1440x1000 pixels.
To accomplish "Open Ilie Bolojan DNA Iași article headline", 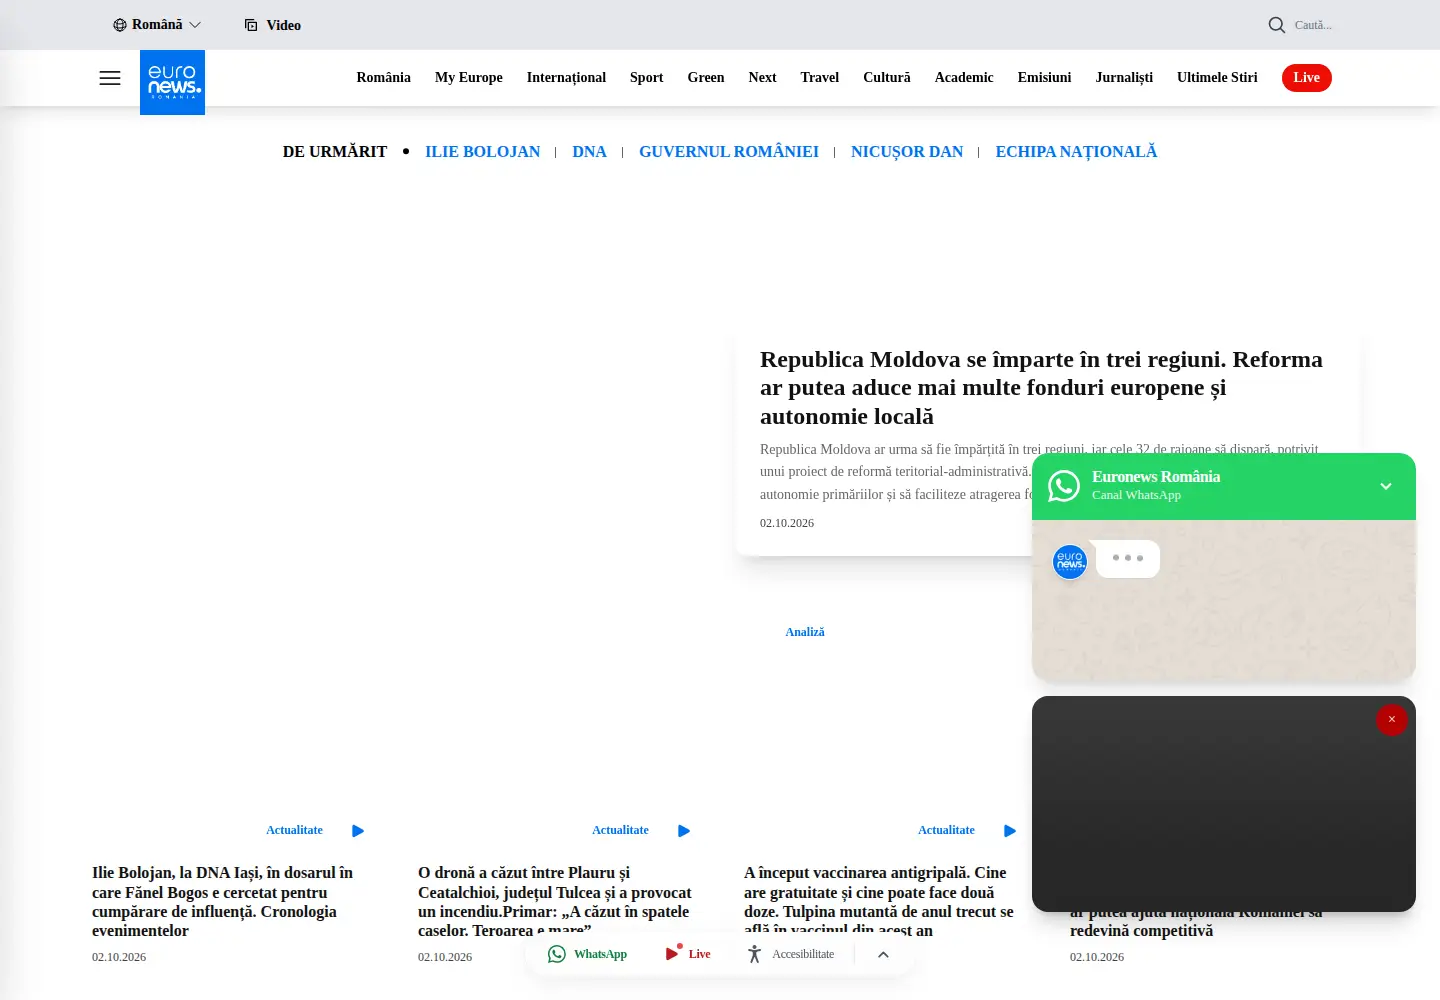I will click(223, 901).
